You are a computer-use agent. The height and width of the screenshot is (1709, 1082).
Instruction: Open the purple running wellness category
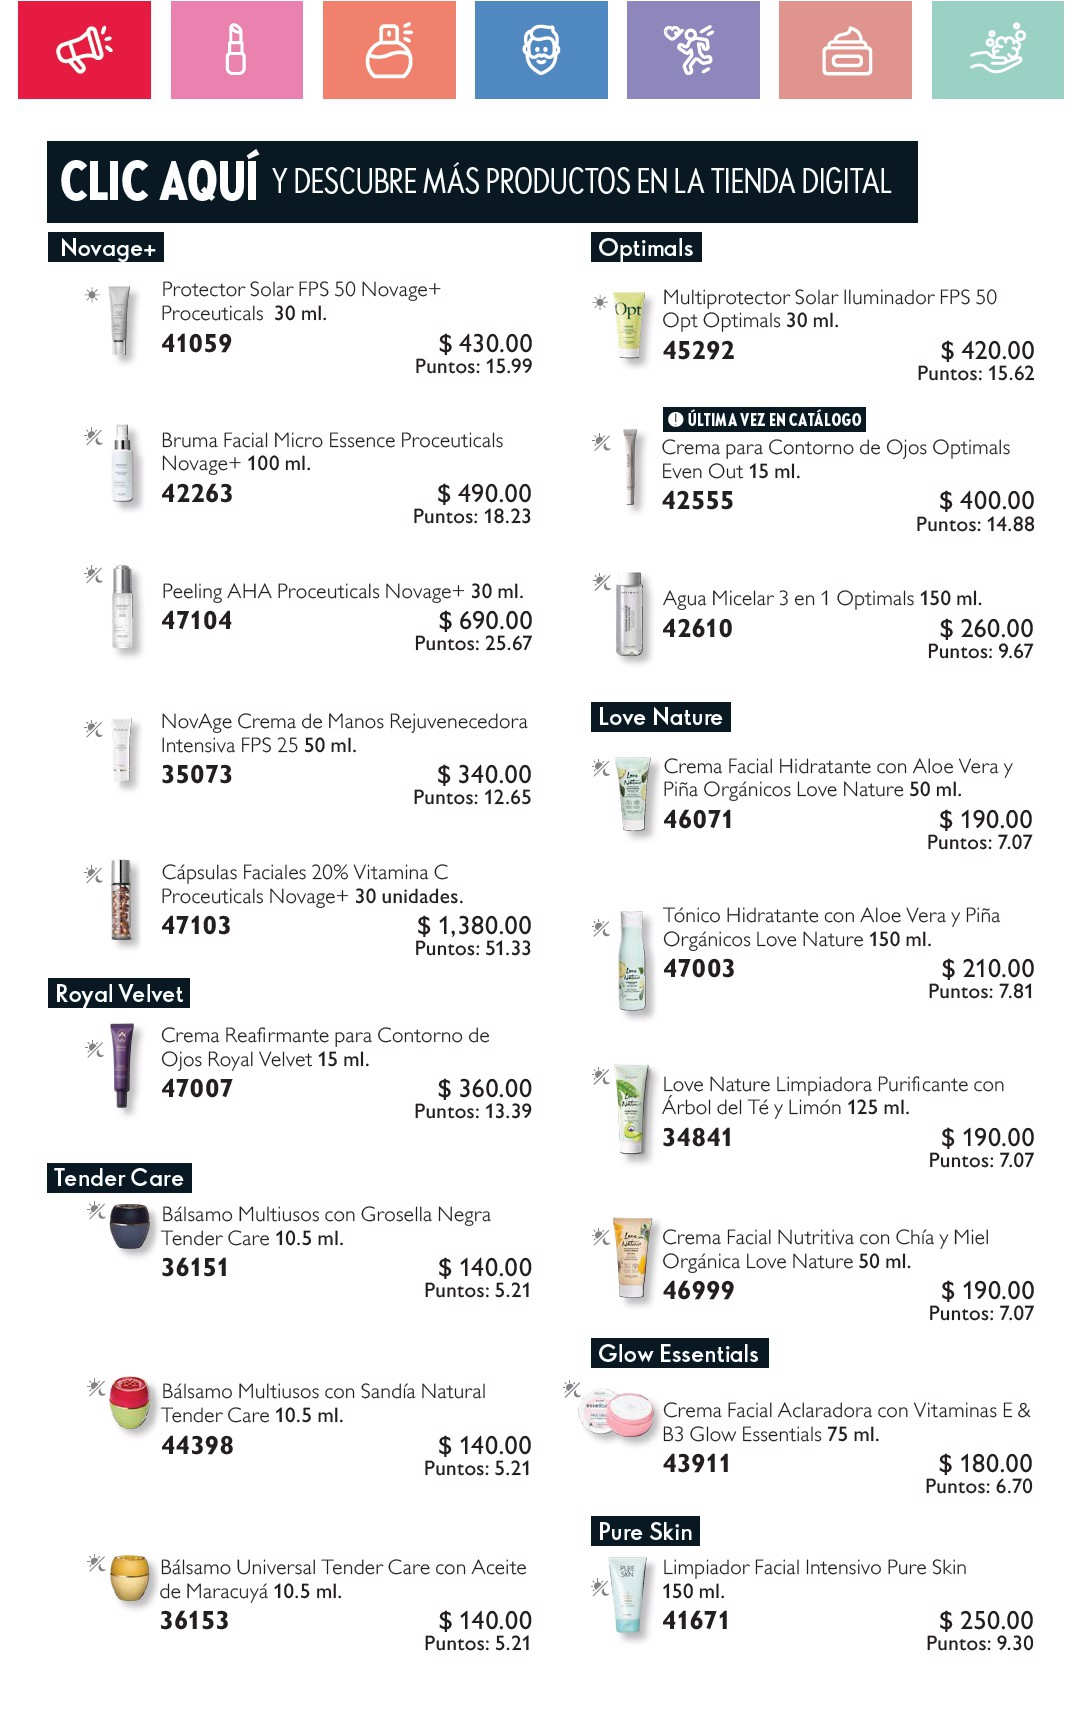click(x=693, y=50)
